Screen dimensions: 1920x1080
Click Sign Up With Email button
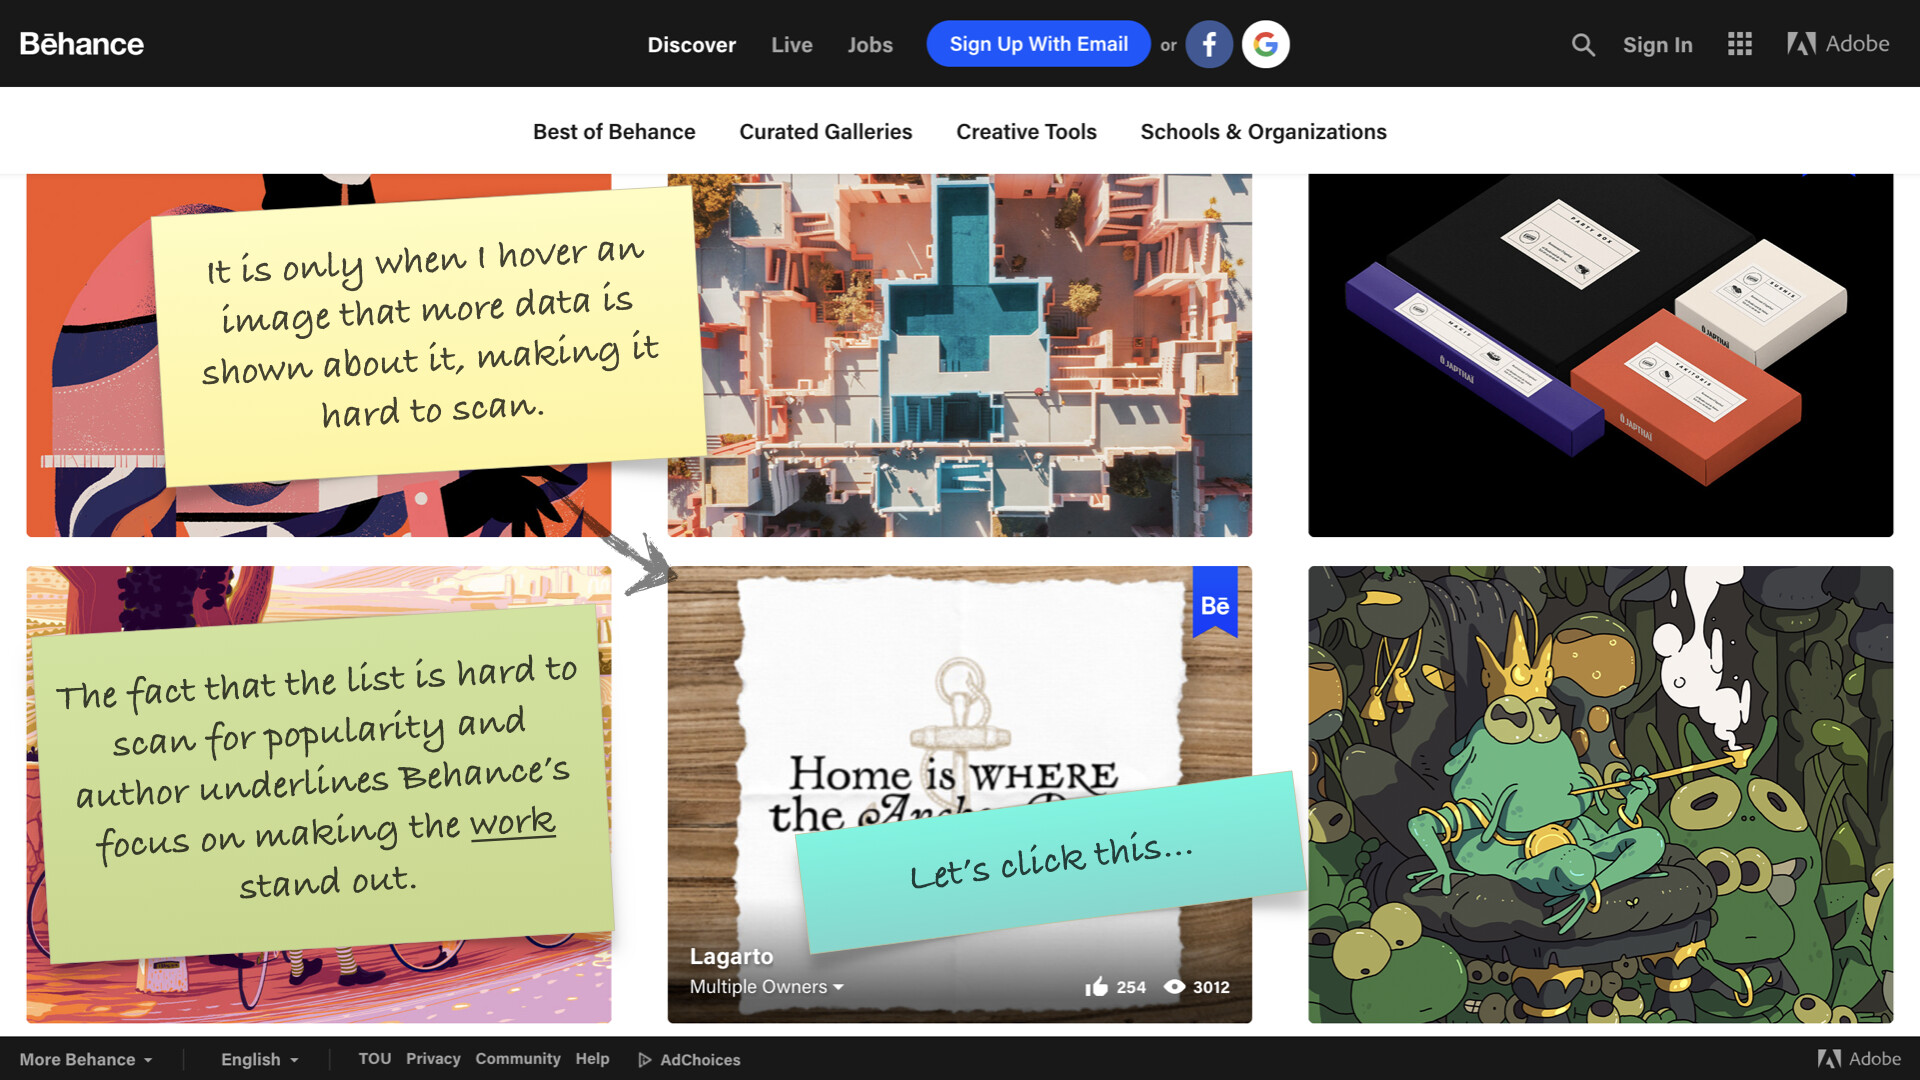coord(1039,44)
